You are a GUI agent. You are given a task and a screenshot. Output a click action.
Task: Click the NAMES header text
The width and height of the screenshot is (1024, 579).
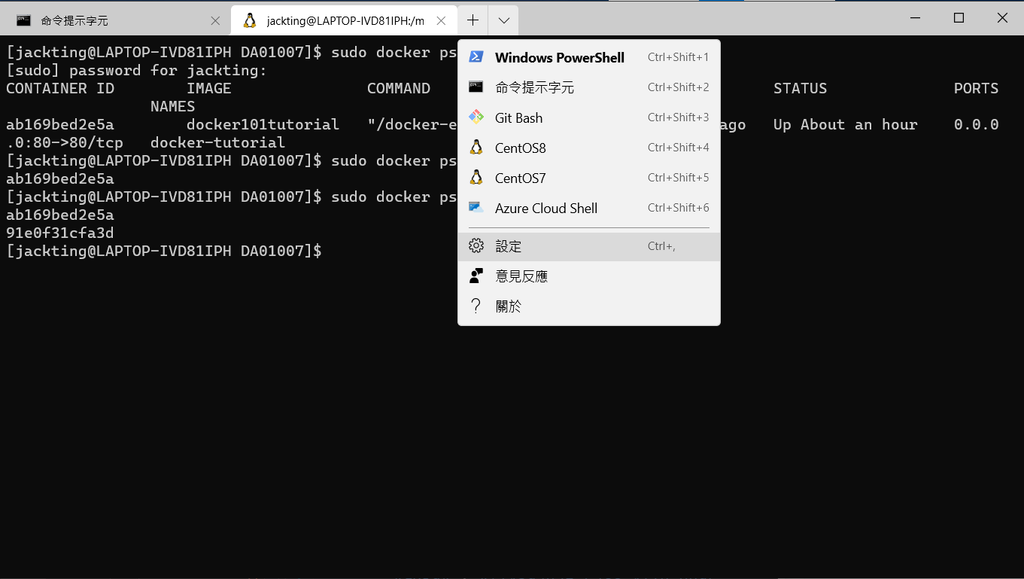[172, 106]
